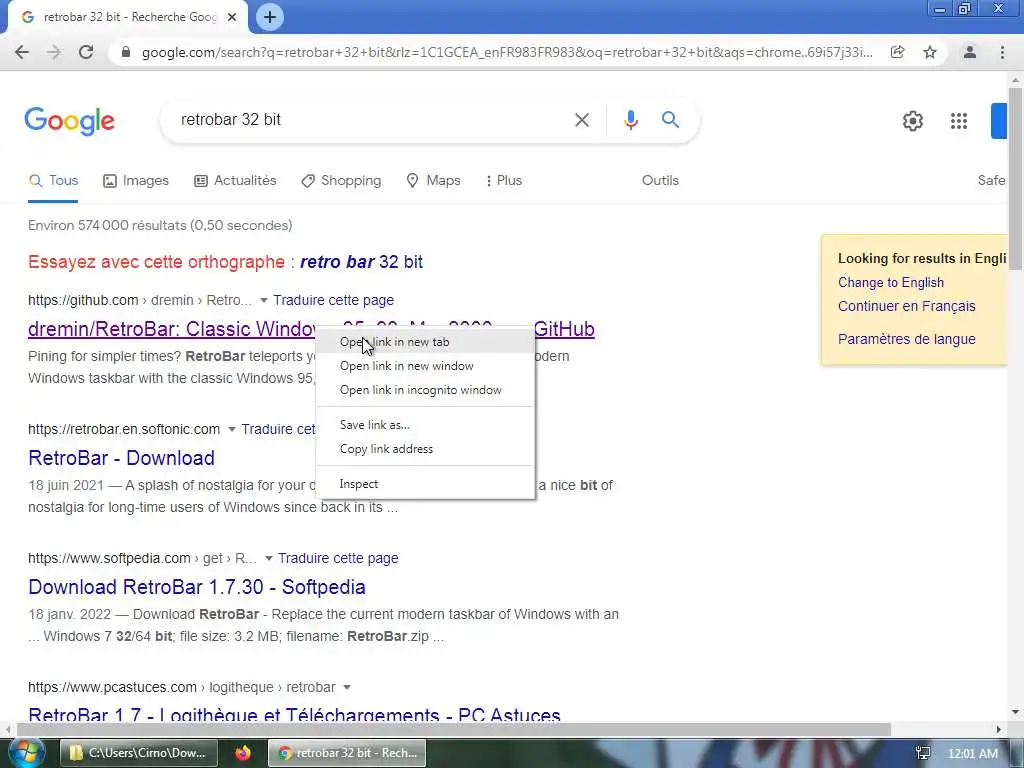Clear the search box with the X
1024x768 pixels.
click(582, 120)
